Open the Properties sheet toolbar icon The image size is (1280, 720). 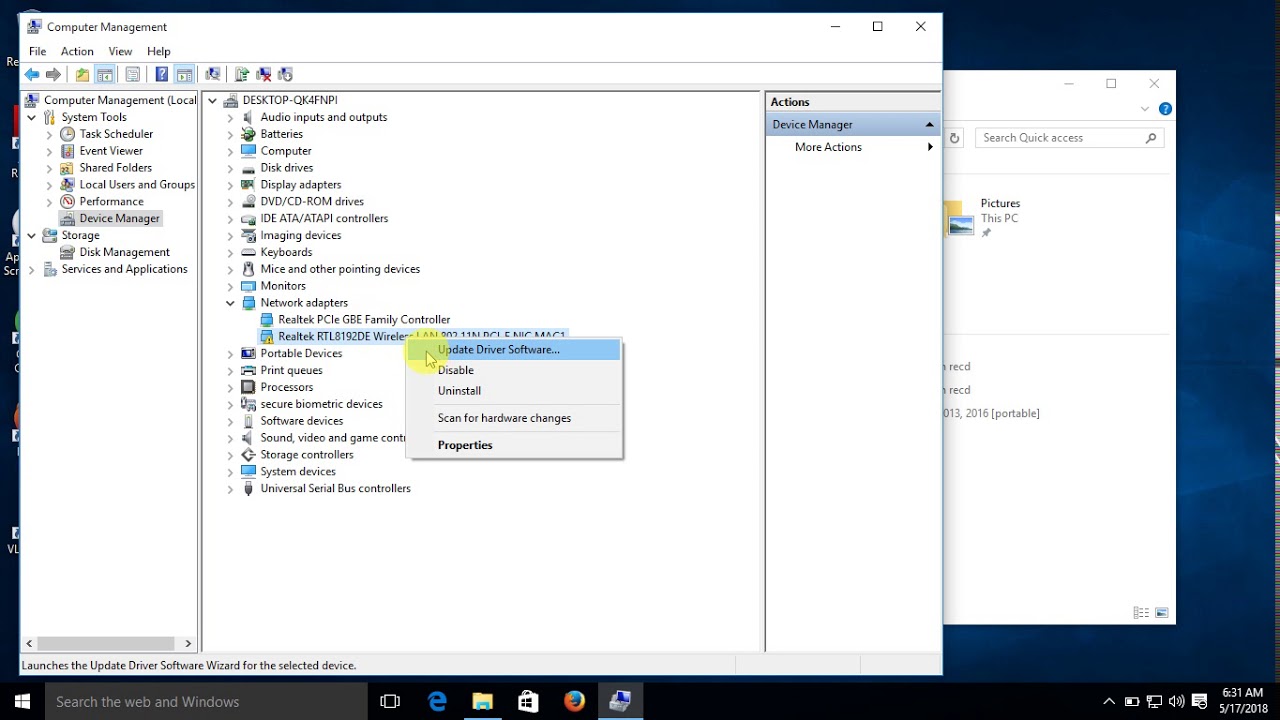pos(132,74)
